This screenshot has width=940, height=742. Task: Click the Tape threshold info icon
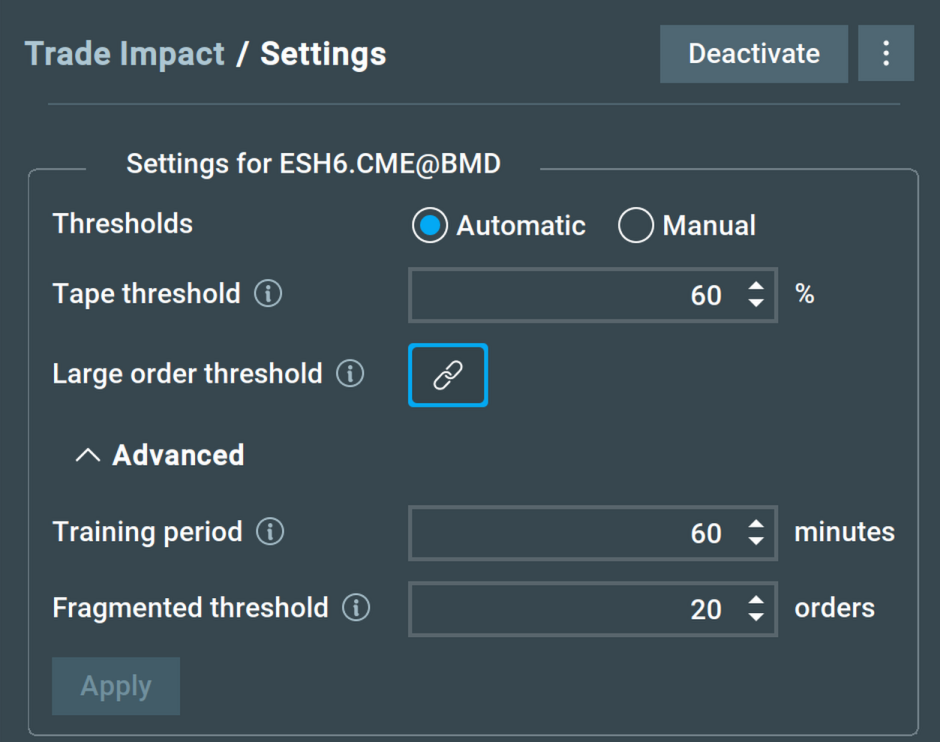268,294
